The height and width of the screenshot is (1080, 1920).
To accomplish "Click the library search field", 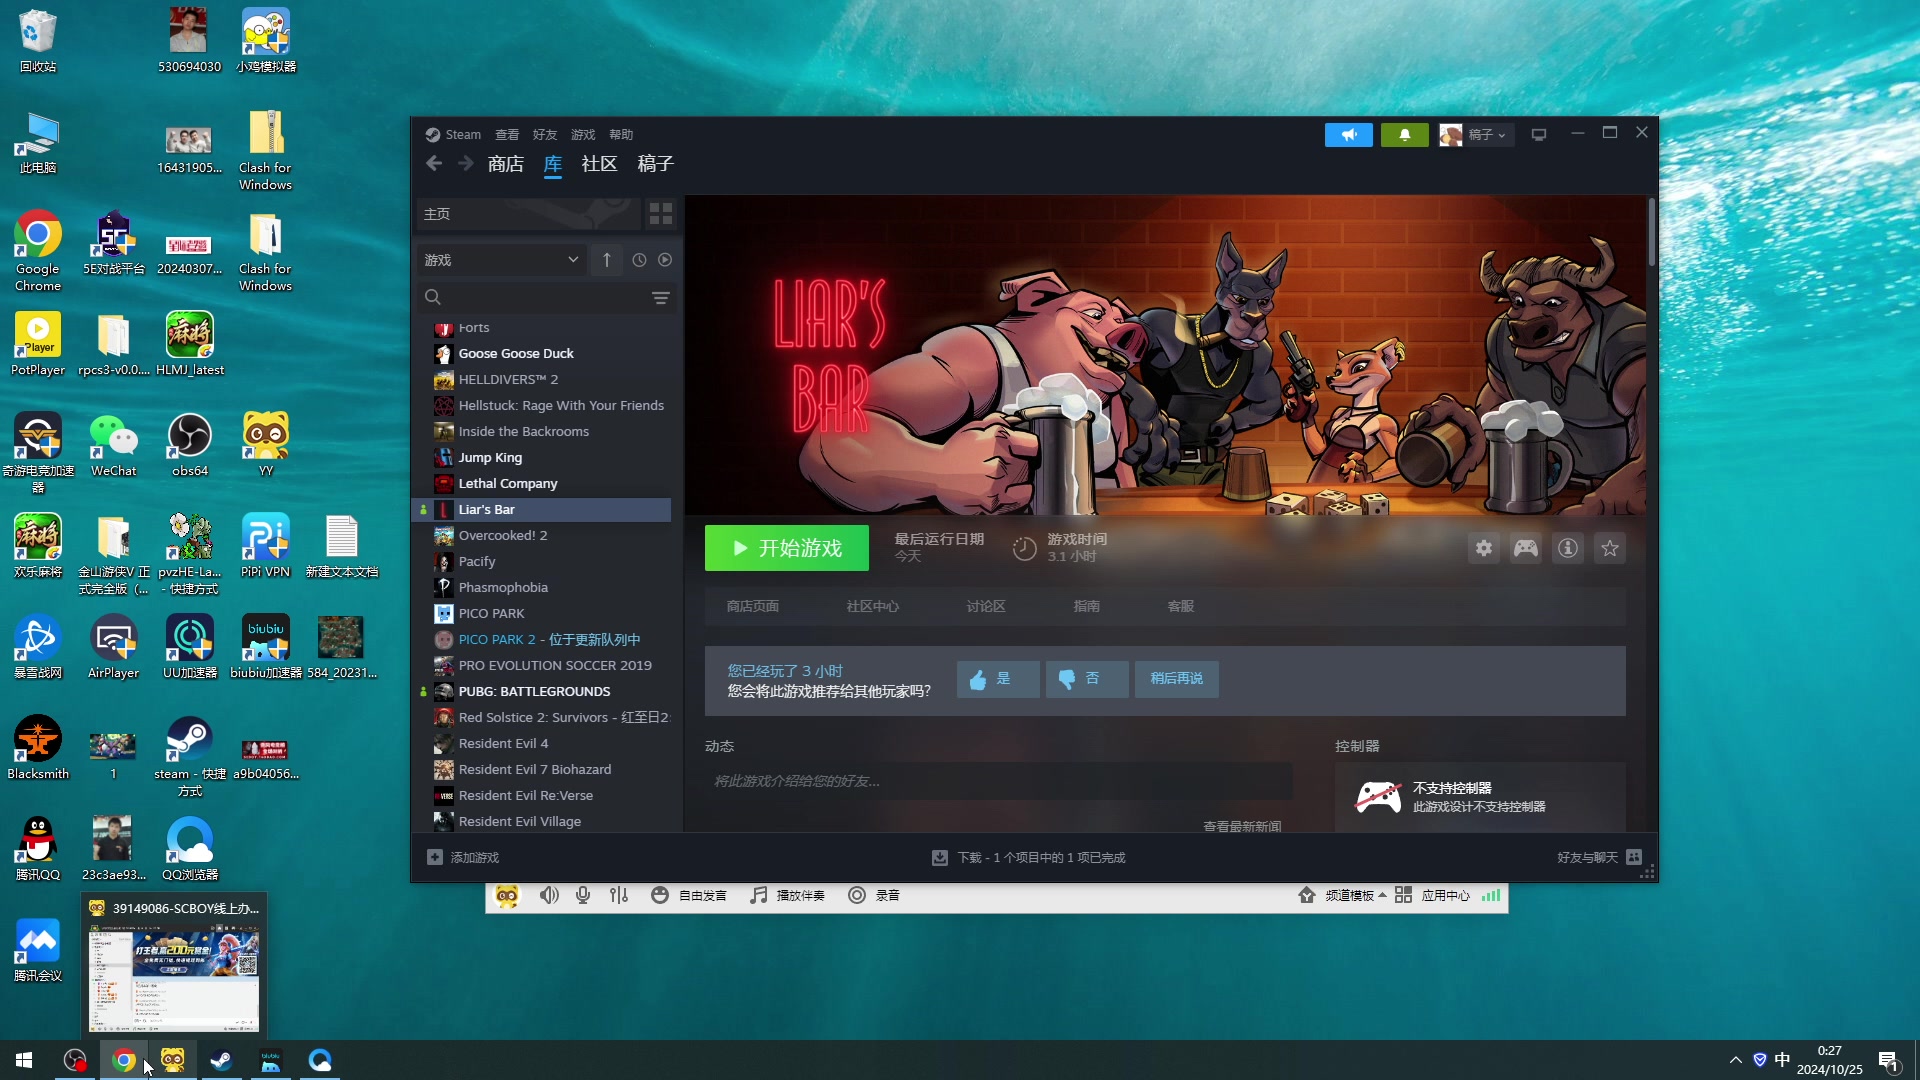I will tap(547, 298).
